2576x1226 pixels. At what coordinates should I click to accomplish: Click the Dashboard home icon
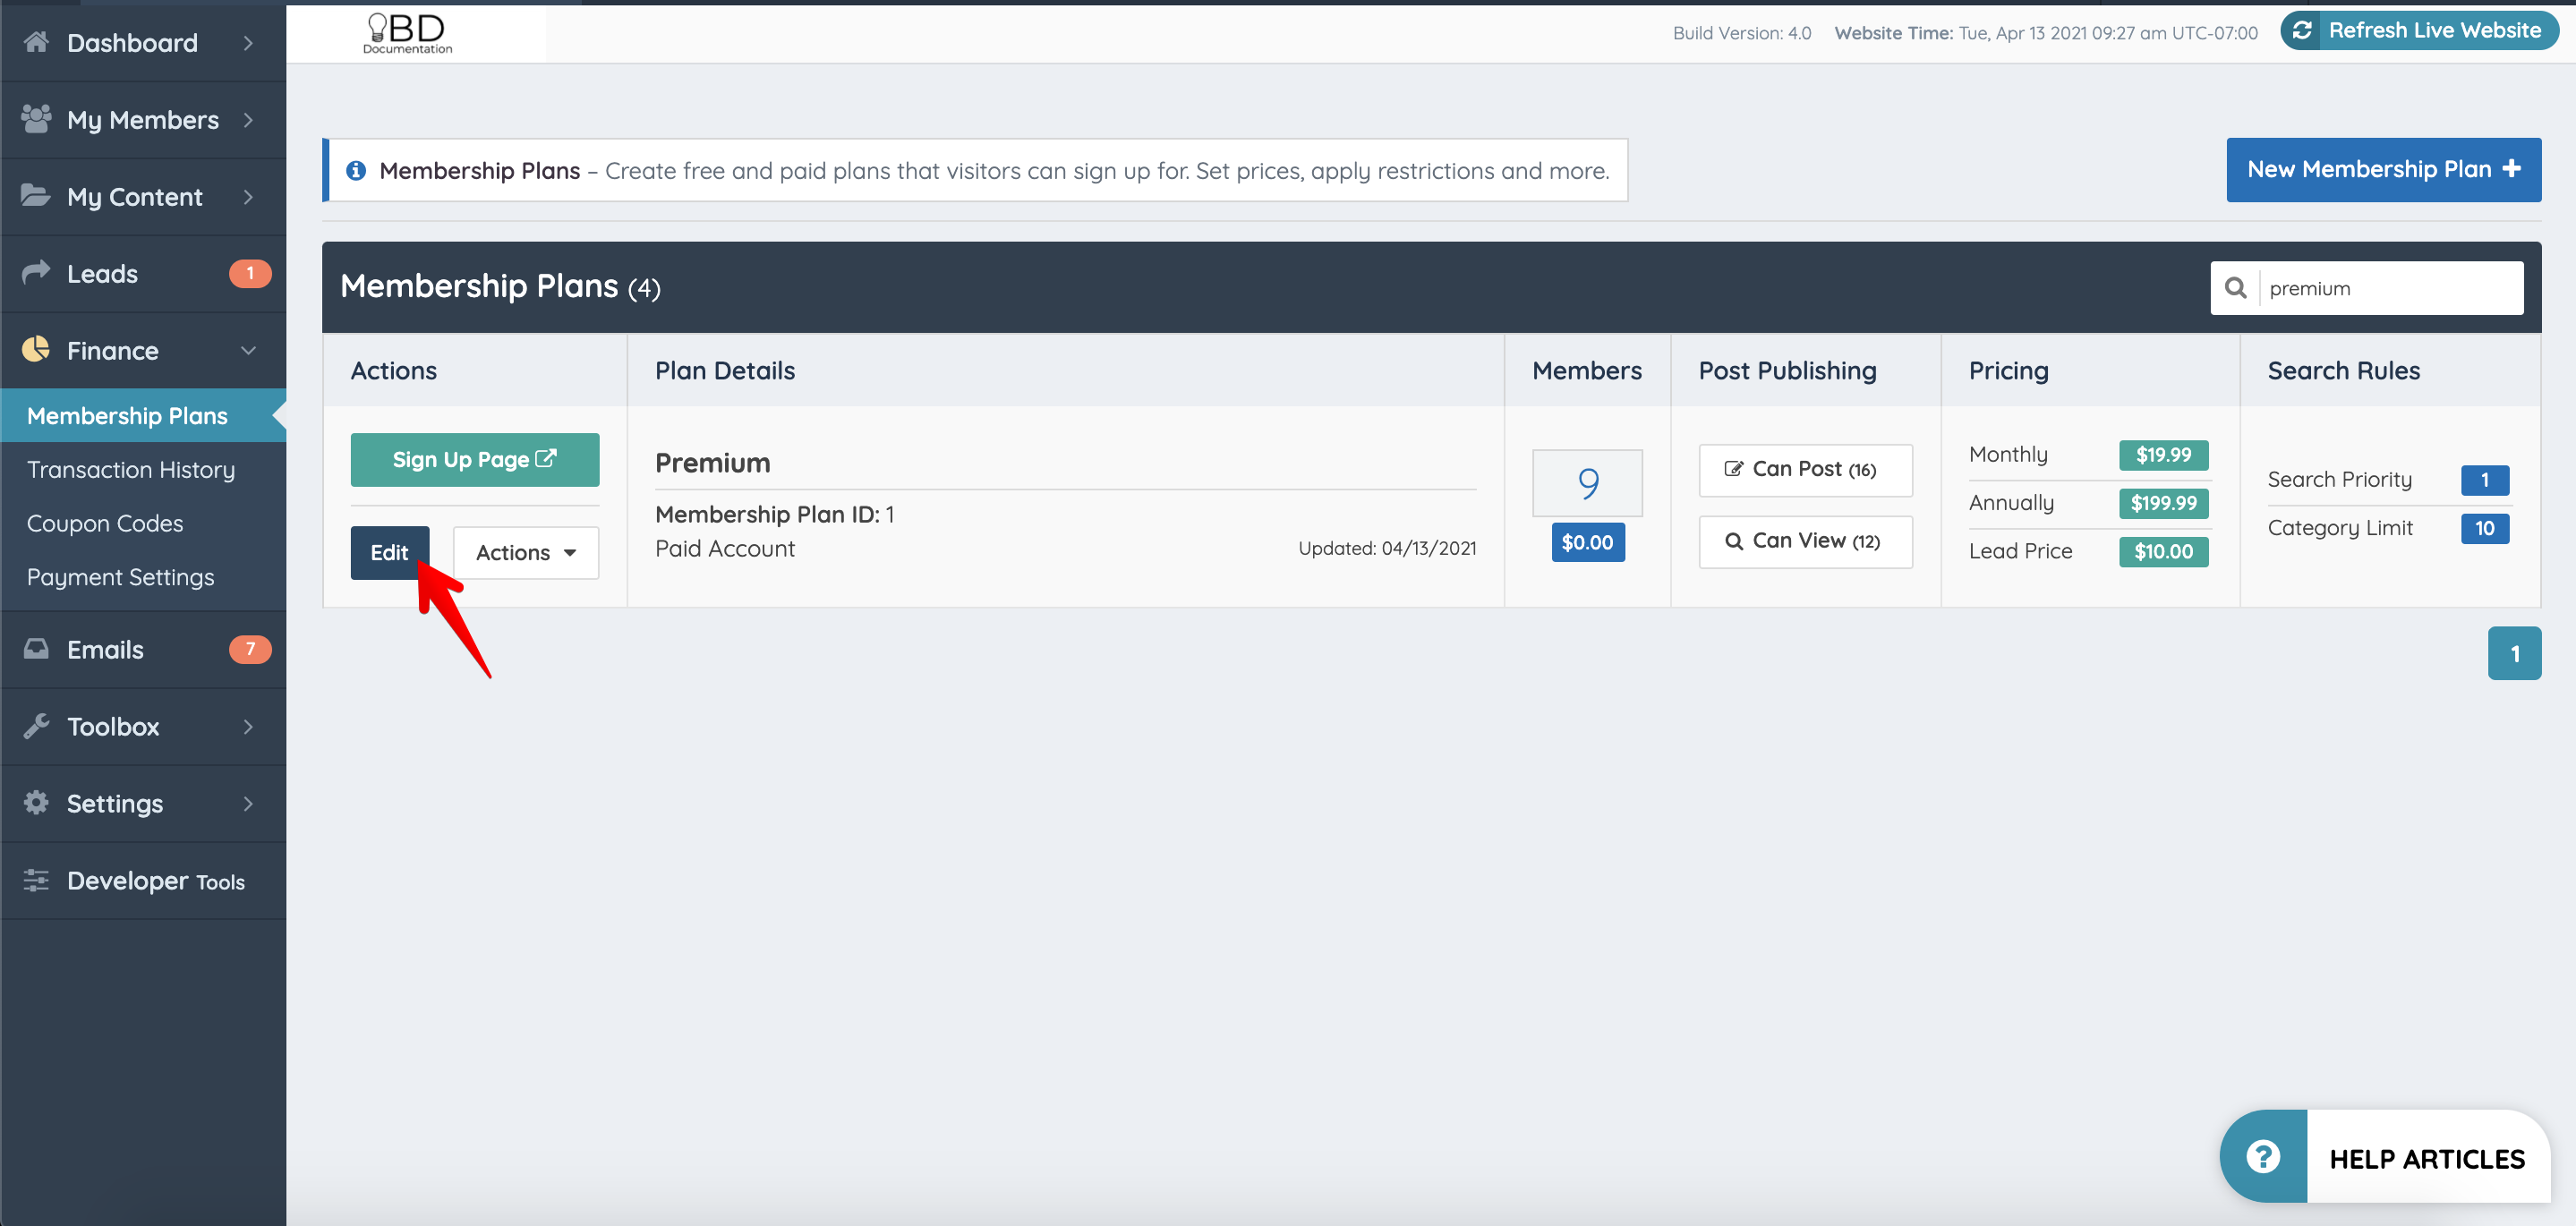(x=36, y=42)
